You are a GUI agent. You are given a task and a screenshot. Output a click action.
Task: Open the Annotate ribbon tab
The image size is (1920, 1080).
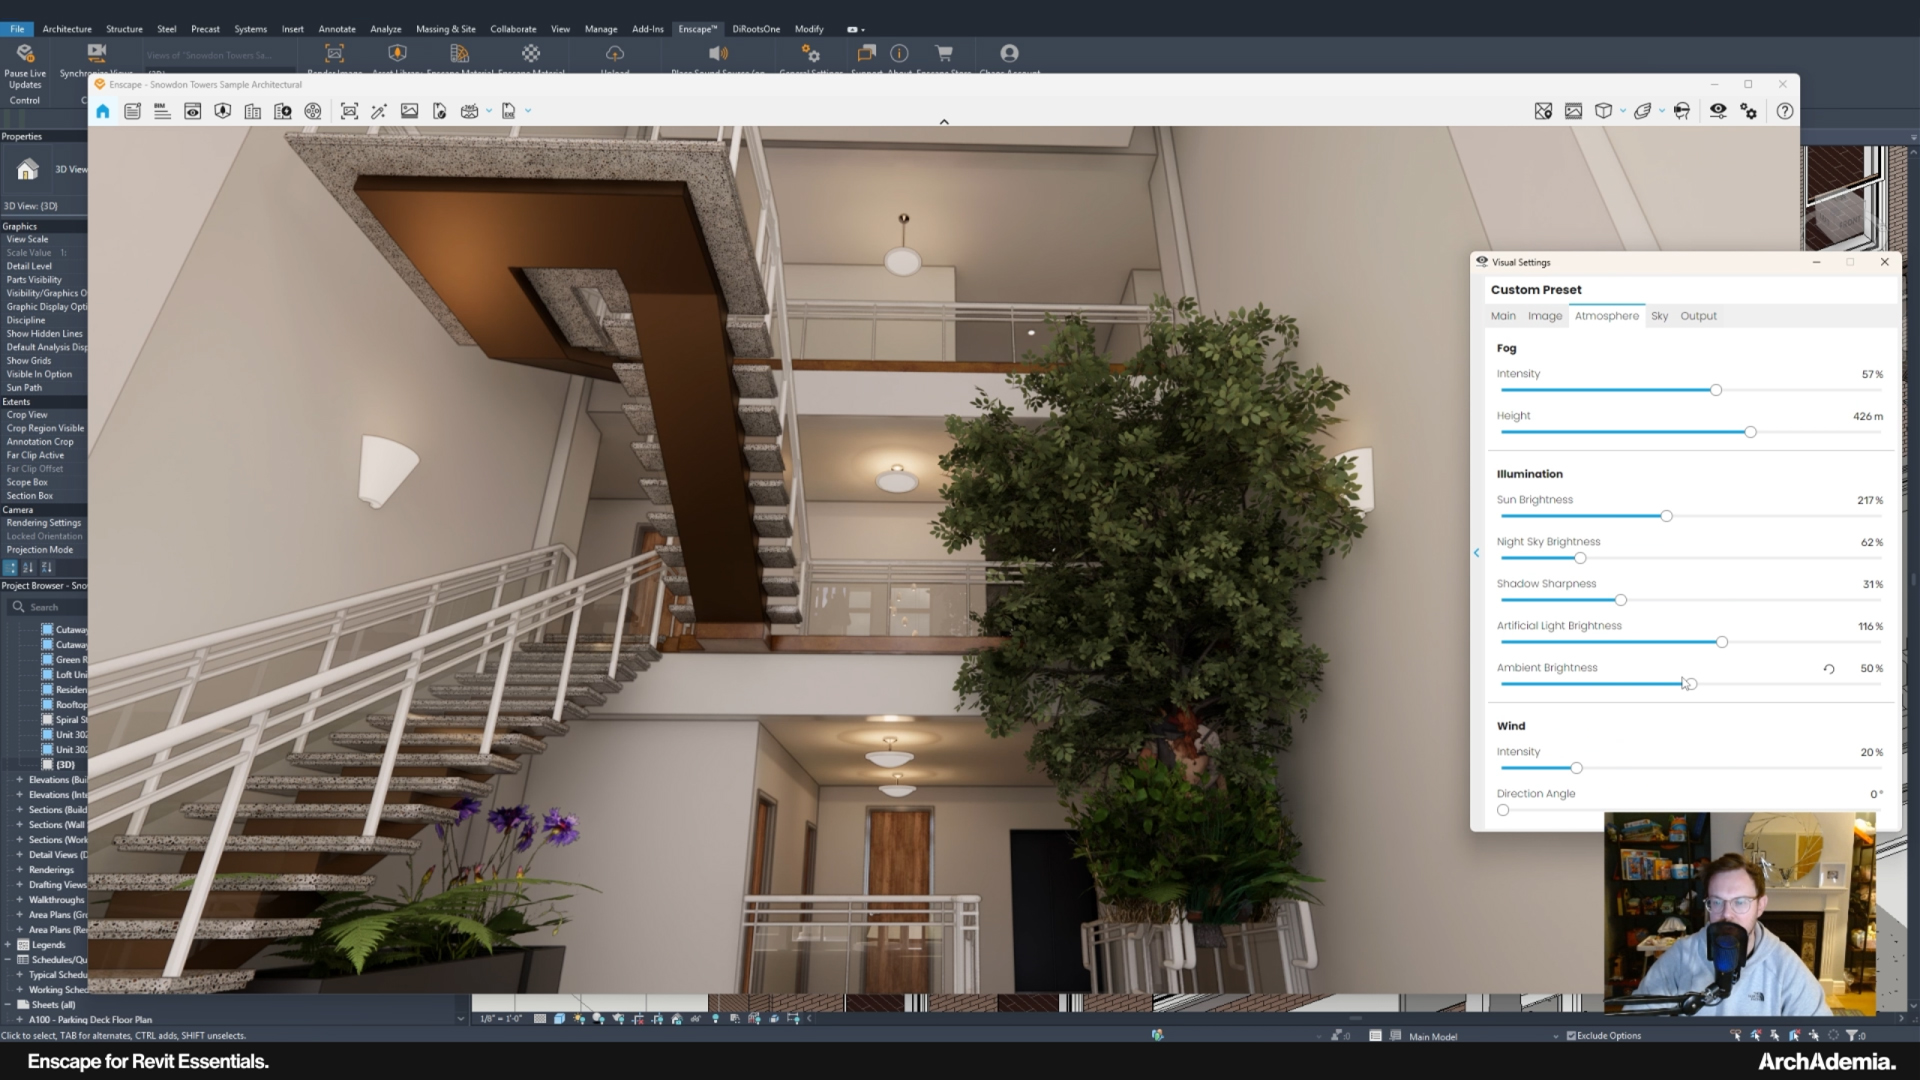pyautogui.click(x=337, y=29)
